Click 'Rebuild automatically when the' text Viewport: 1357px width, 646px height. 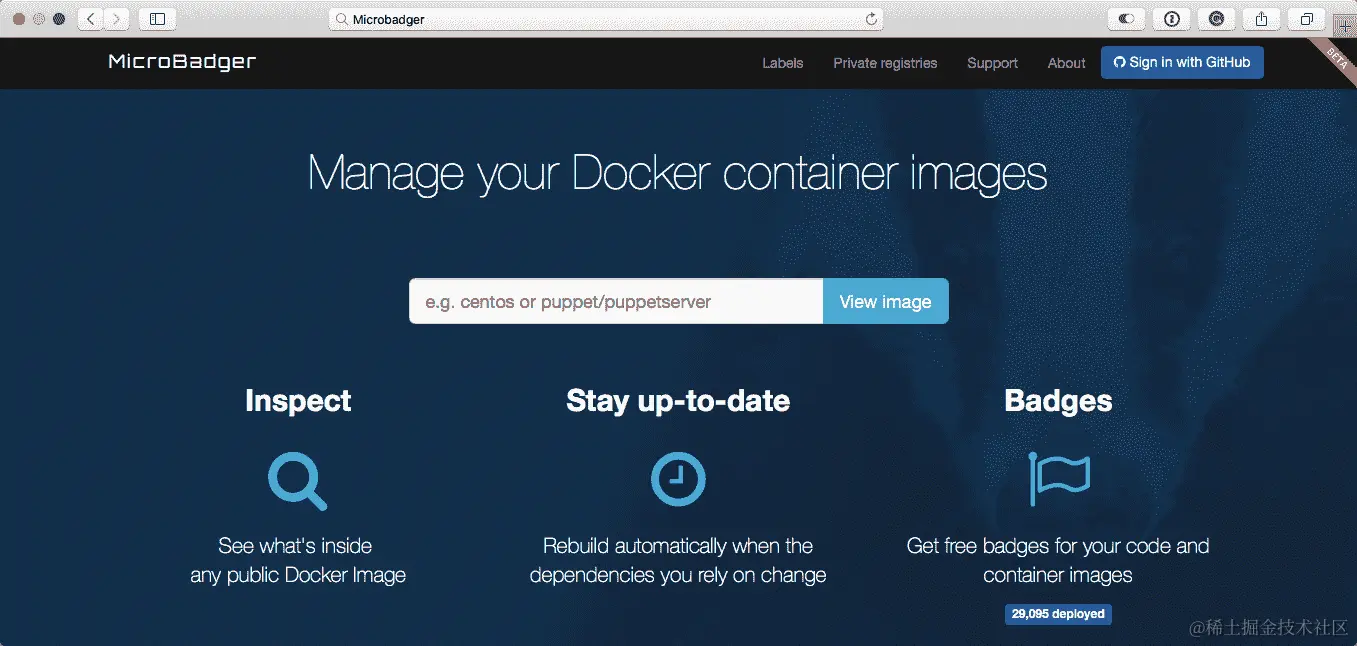tap(678, 546)
